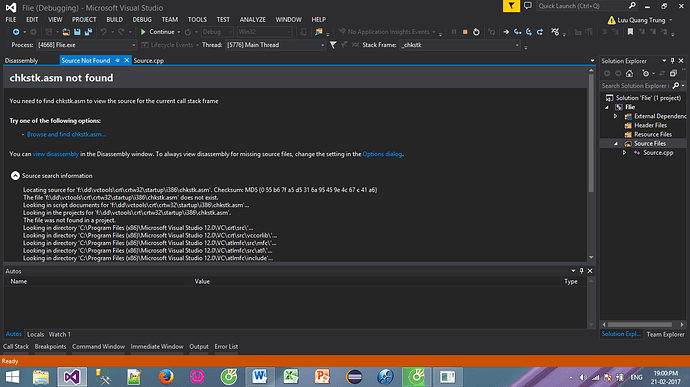Click the pending changes filter icon in Solution Explorer
690x387 pixels.
tap(645, 73)
